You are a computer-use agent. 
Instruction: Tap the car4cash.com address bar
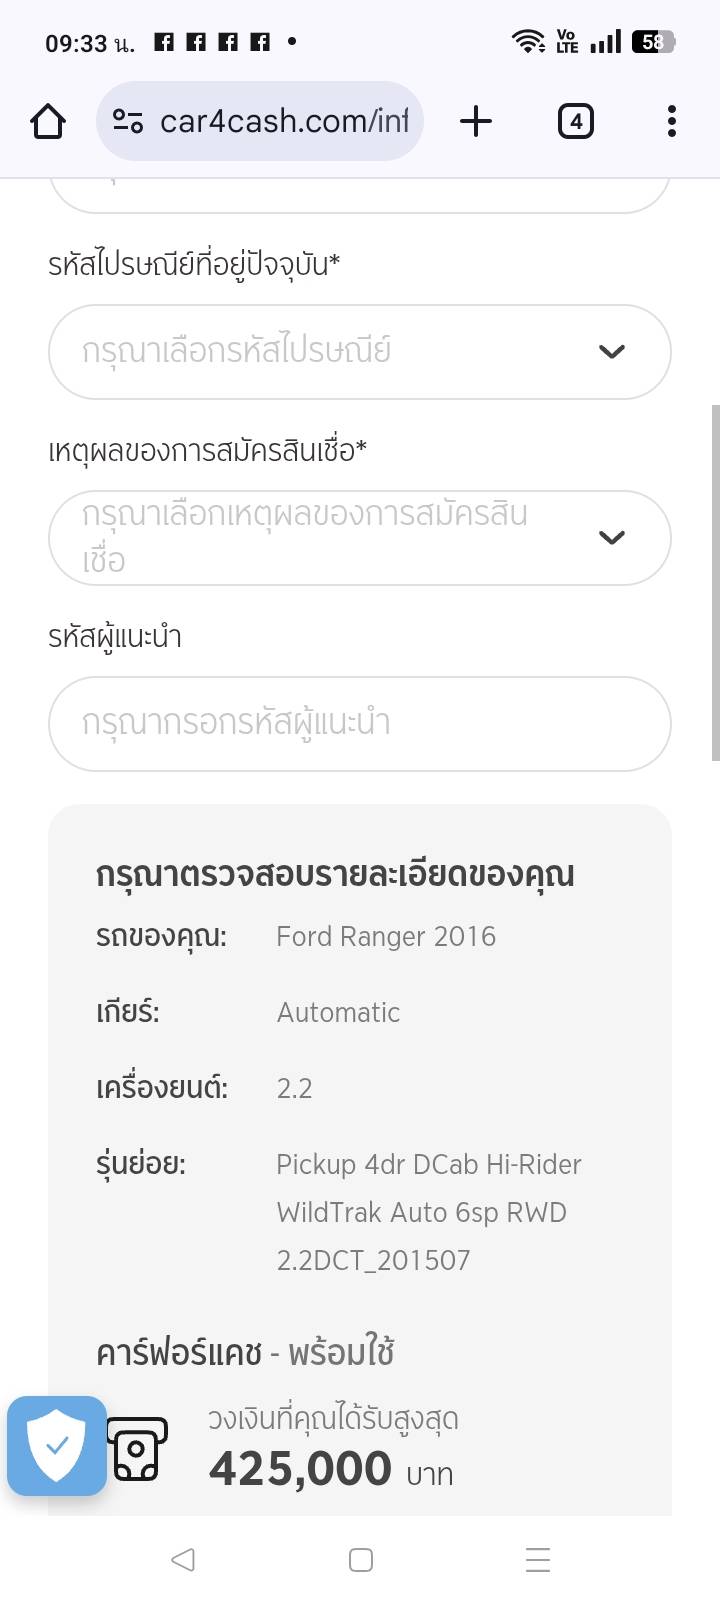click(283, 122)
